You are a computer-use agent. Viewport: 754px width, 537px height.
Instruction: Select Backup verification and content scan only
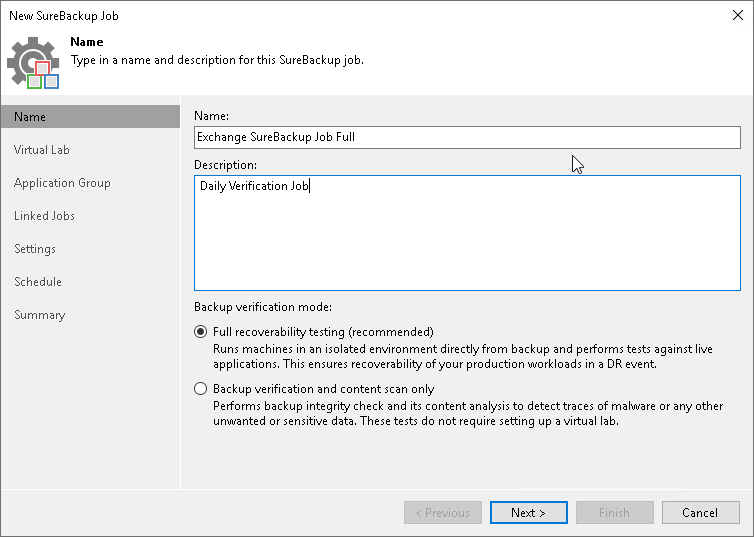201,388
